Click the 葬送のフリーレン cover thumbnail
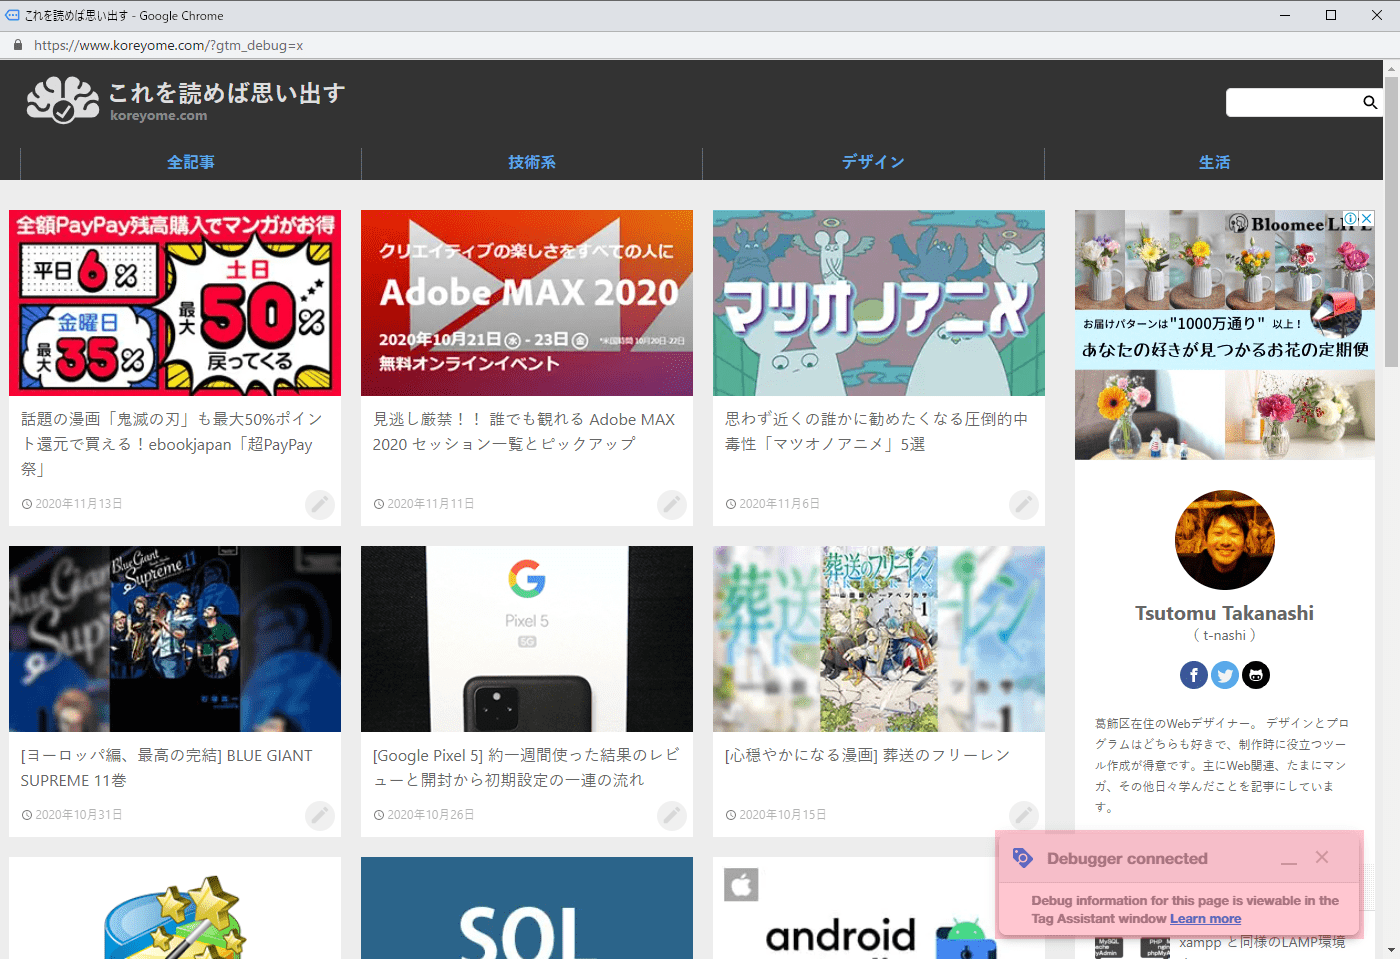This screenshot has height=959, width=1400. point(879,639)
